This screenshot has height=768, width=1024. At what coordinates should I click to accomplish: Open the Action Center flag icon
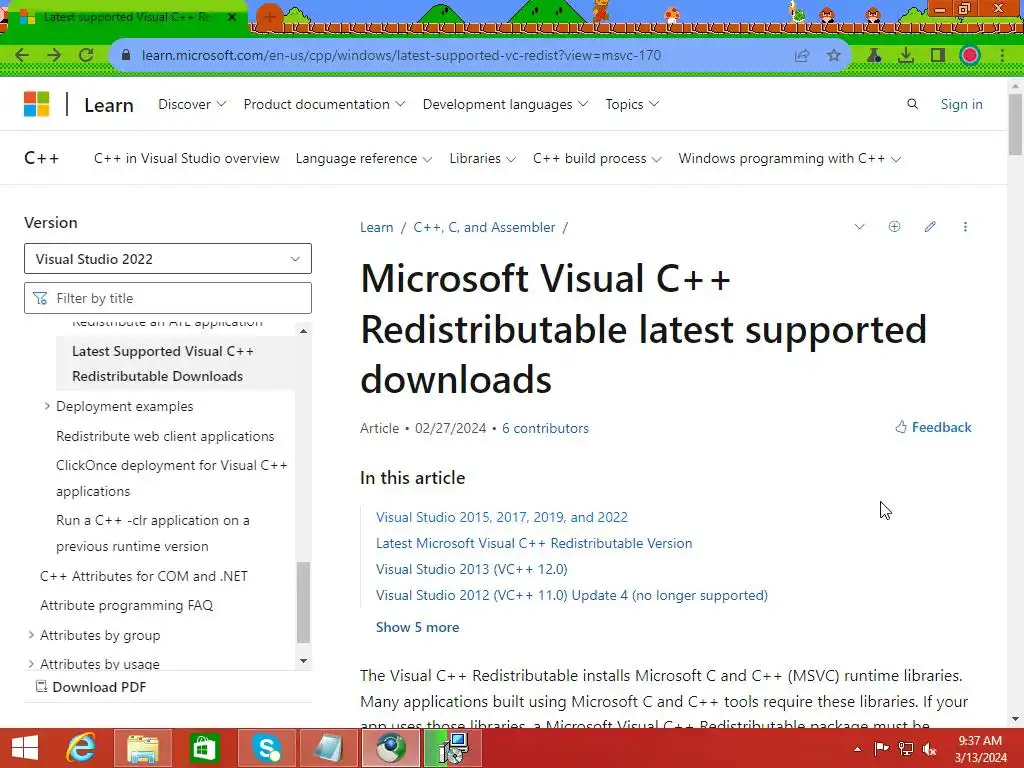[x=882, y=748]
